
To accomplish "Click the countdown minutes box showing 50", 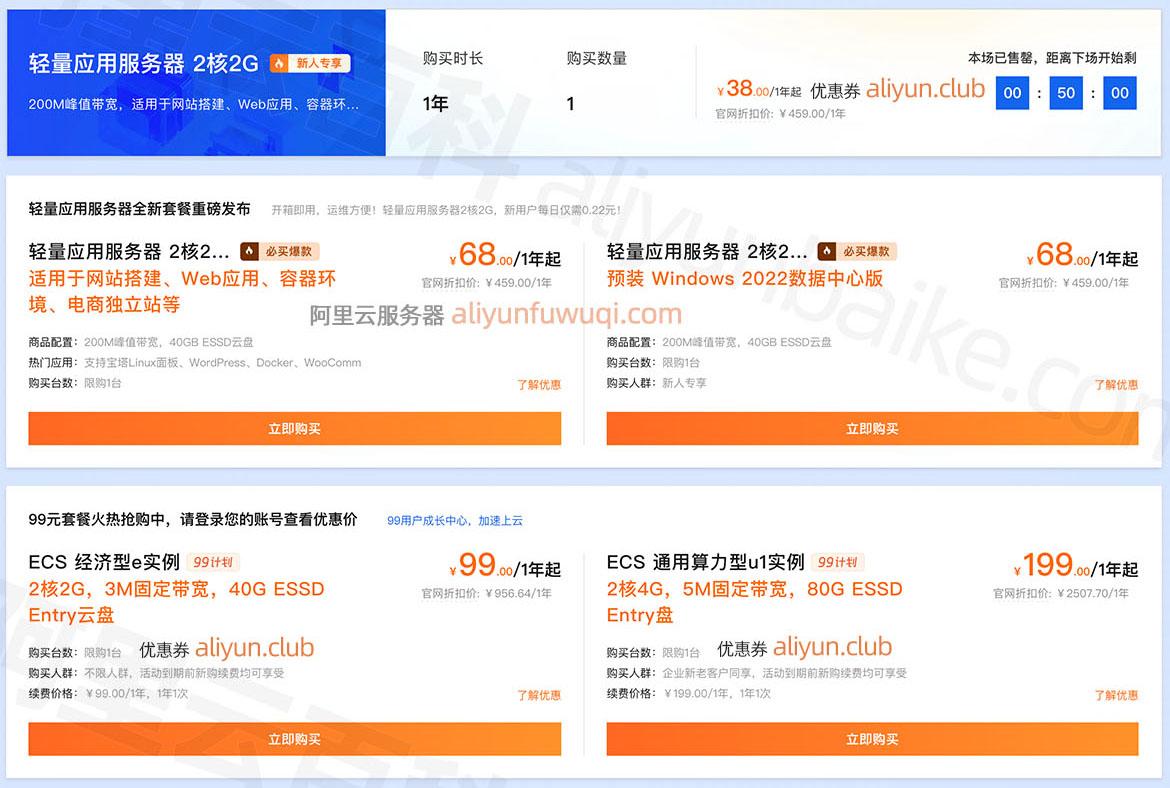I will tap(1066, 93).
